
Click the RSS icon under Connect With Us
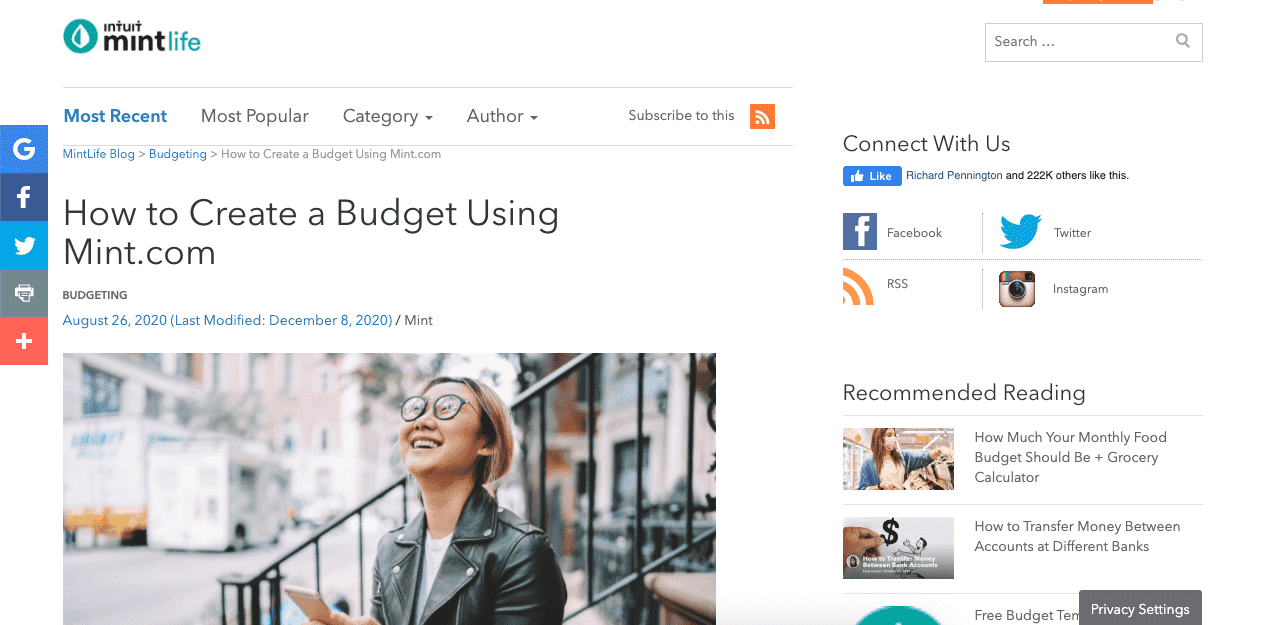point(858,286)
